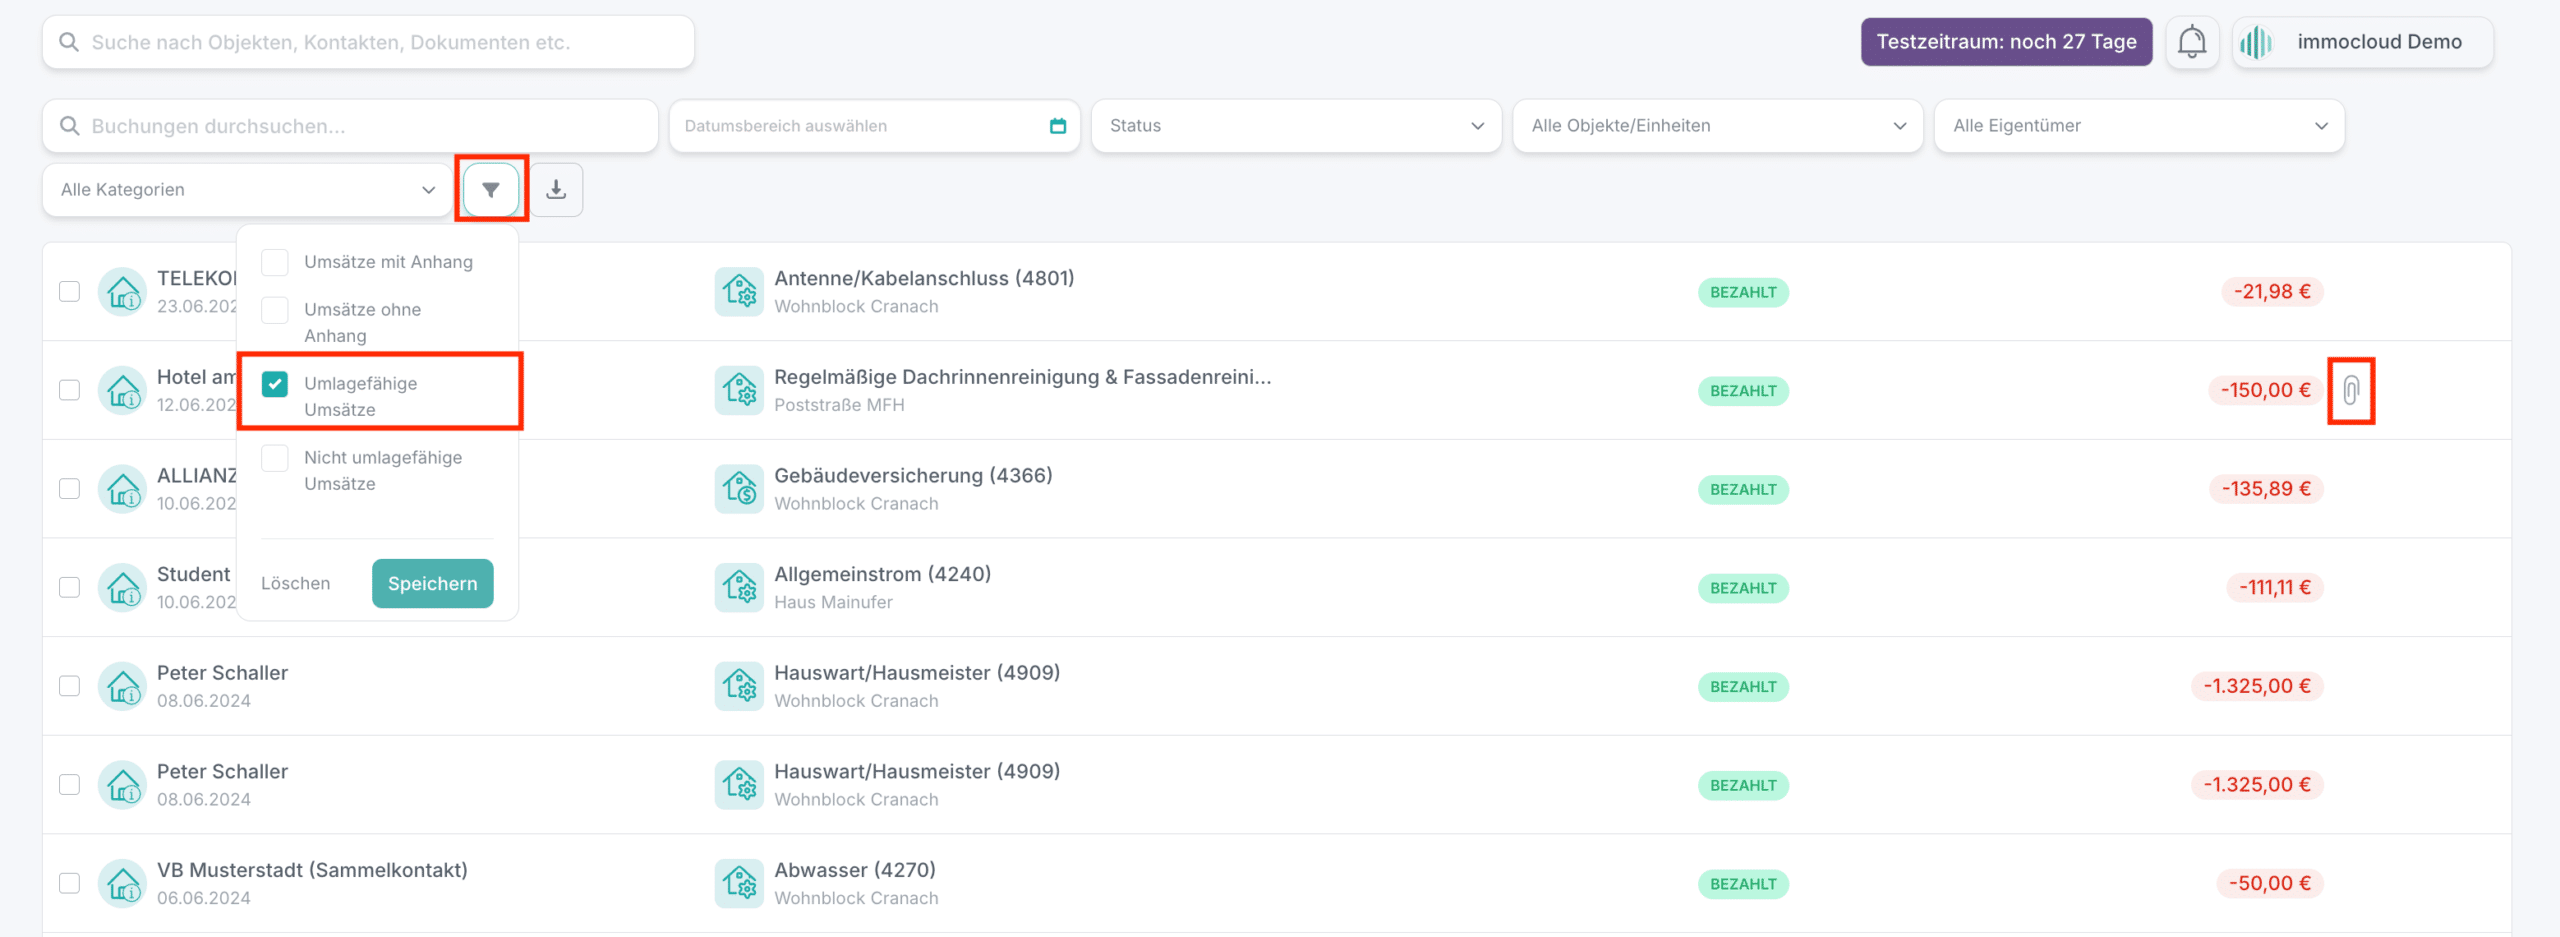
Task: Click the house icon on the TELEKOM row
Action: point(123,292)
